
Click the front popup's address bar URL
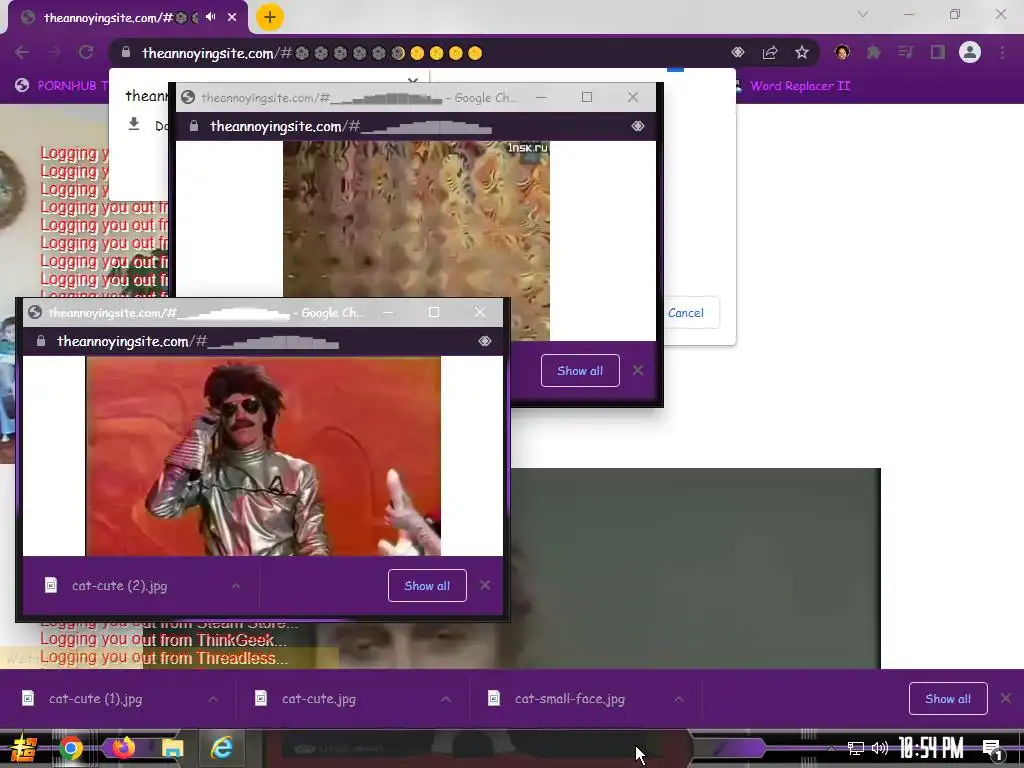198,342
